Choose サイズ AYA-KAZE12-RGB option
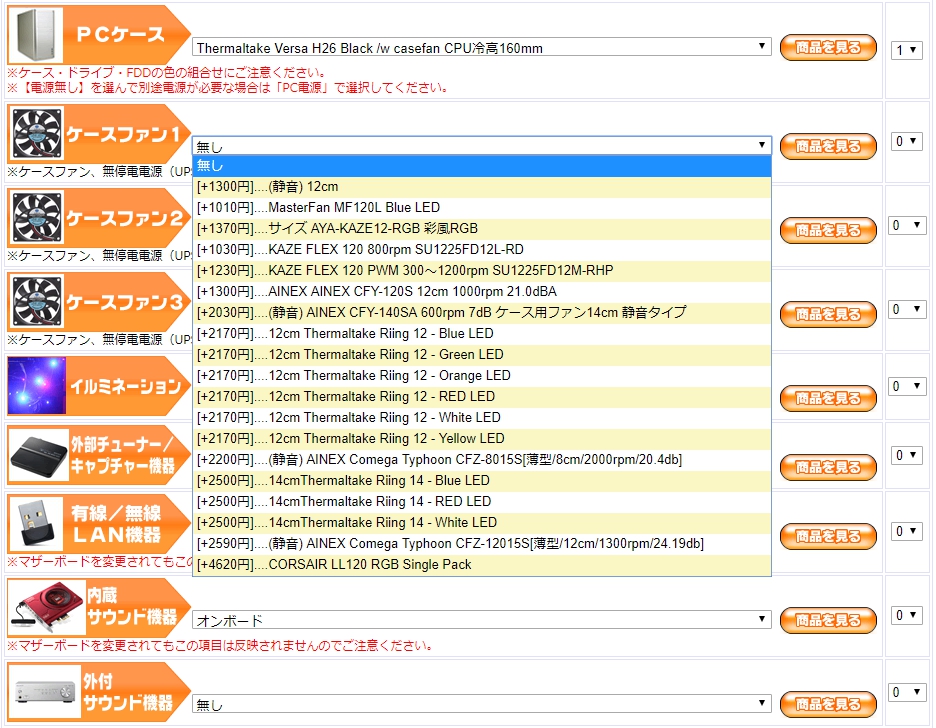This screenshot has width=936, height=728. pos(482,229)
